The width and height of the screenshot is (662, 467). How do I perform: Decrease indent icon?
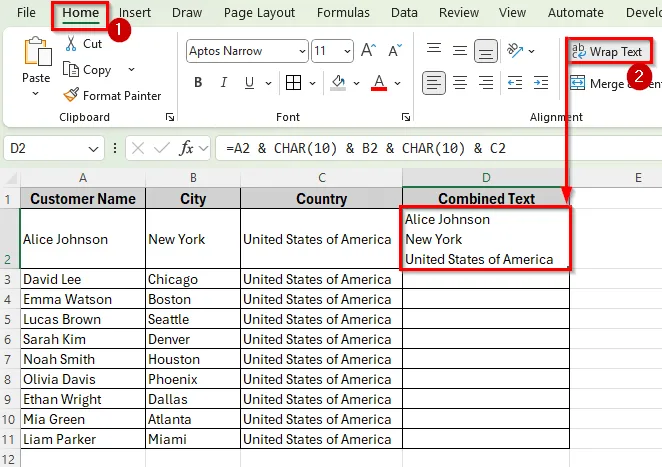[515, 83]
